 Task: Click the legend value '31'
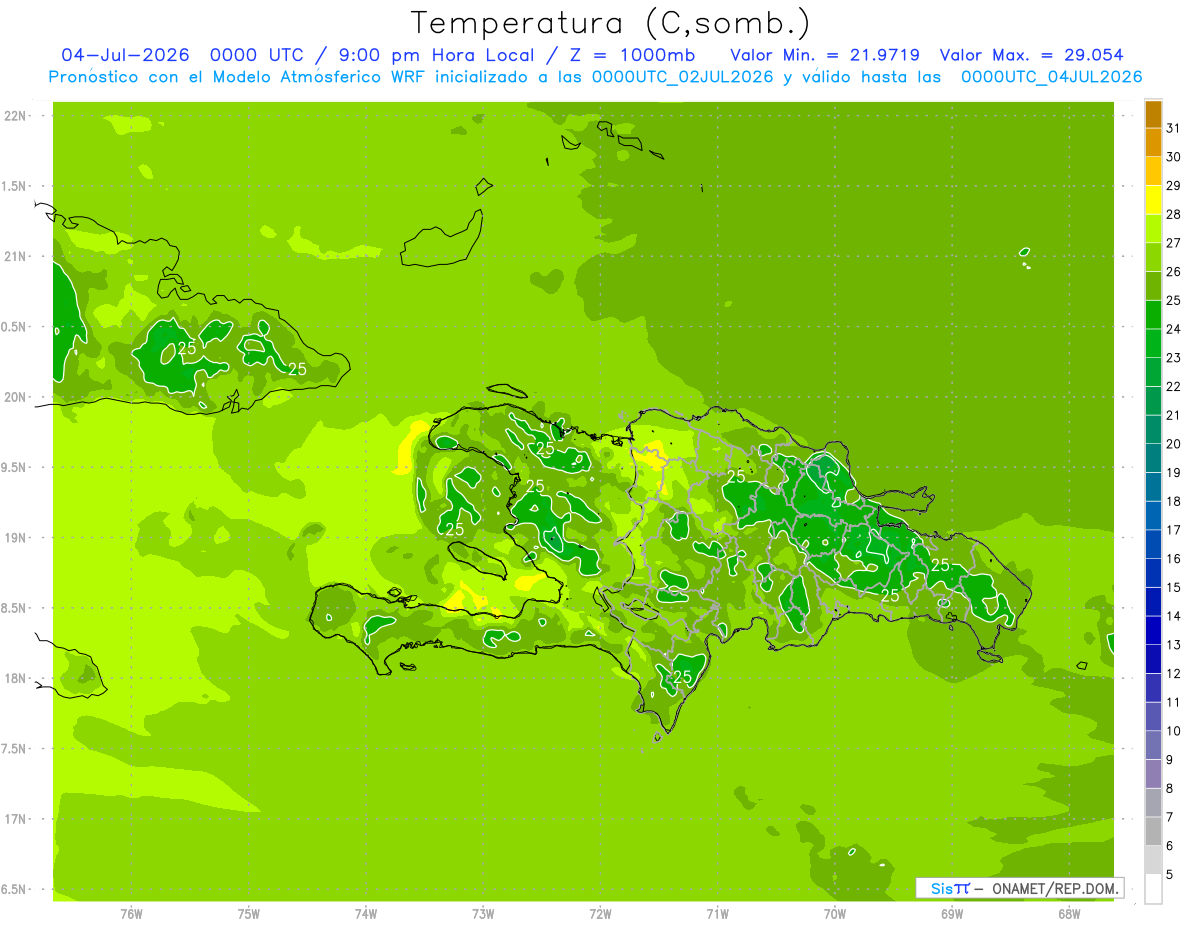[x=1174, y=128]
